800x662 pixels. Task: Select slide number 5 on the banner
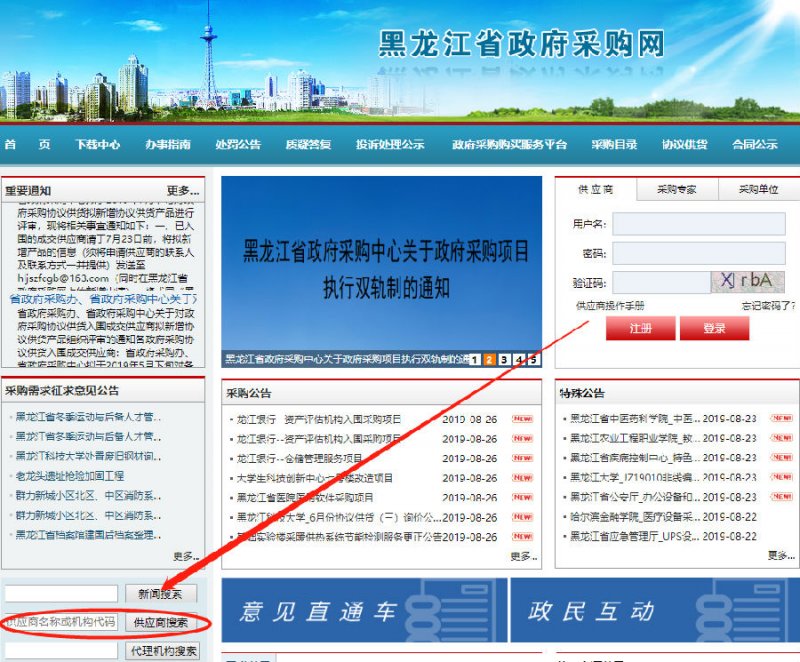coord(533,359)
